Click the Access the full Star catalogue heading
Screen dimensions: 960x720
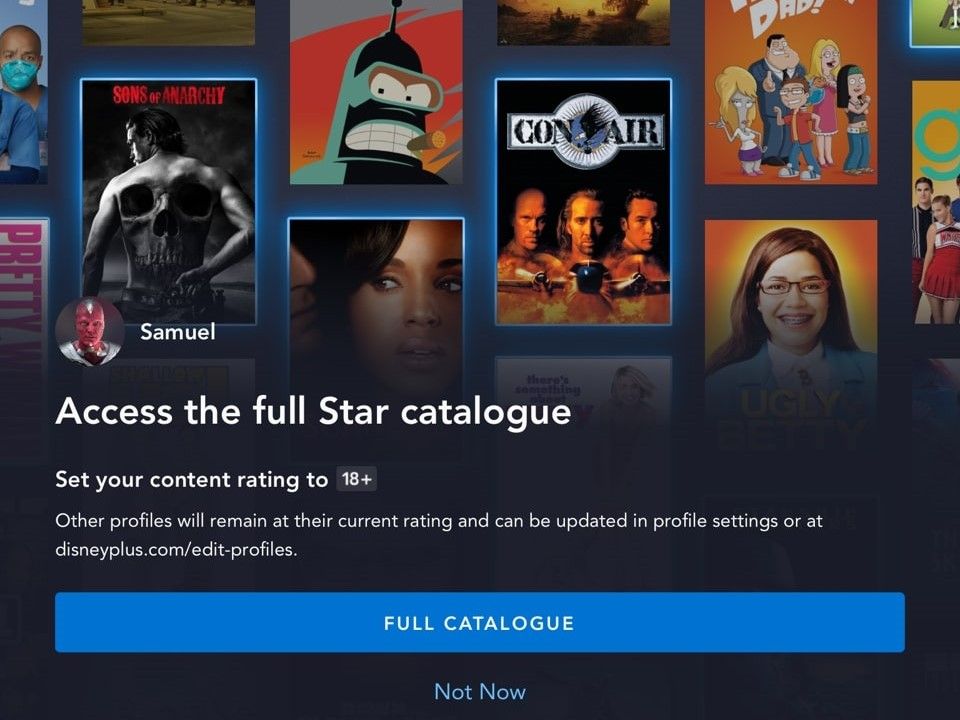[x=313, y=411]
